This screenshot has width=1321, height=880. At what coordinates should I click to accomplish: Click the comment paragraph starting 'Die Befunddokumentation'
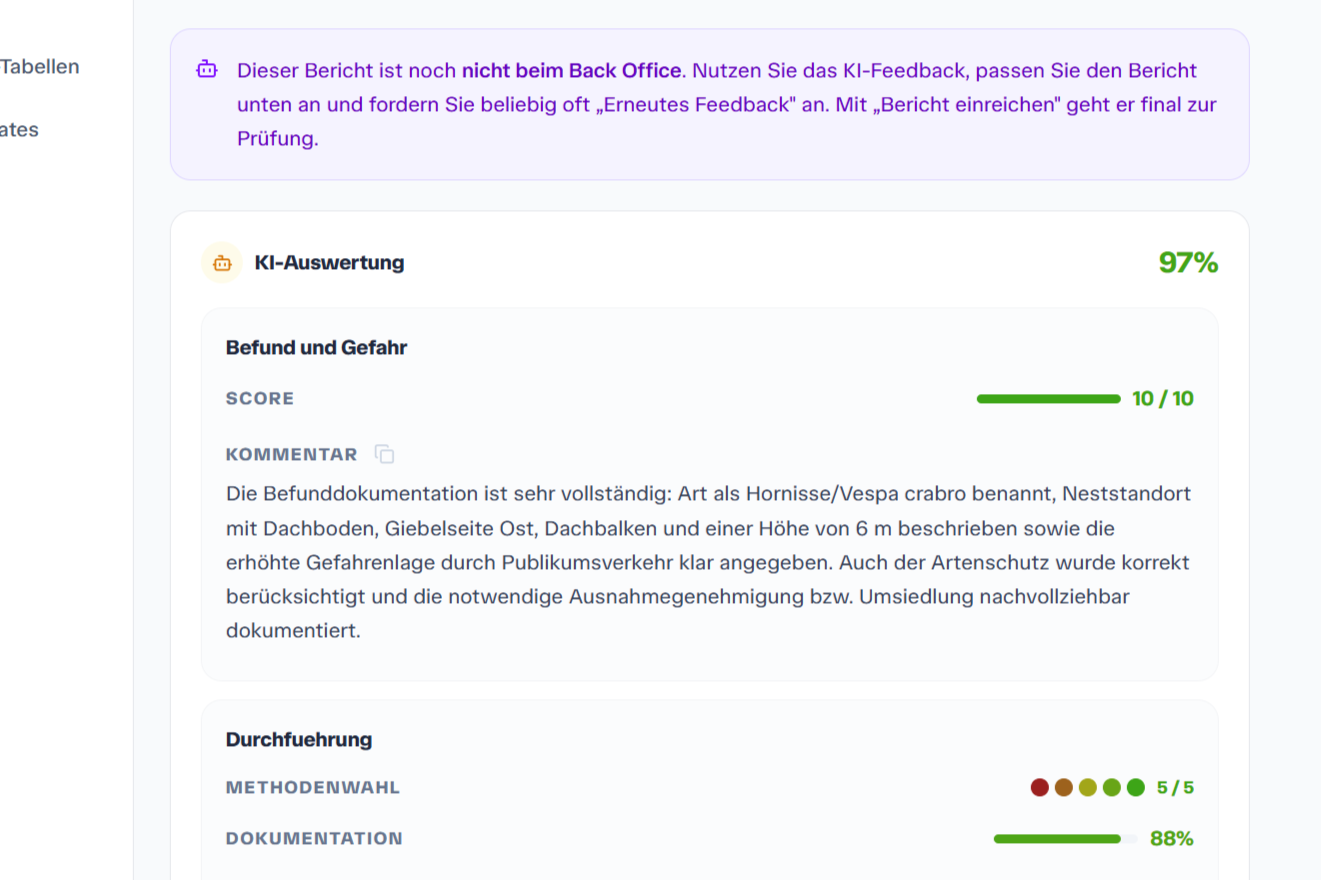tap(708, 563)
